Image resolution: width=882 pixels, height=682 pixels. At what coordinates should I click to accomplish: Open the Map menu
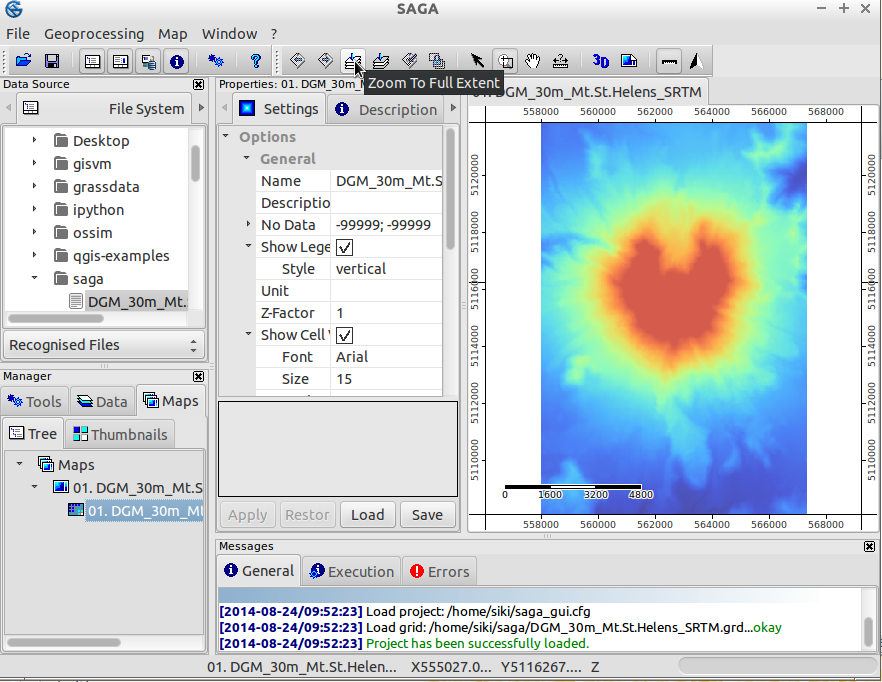[172, 34]
